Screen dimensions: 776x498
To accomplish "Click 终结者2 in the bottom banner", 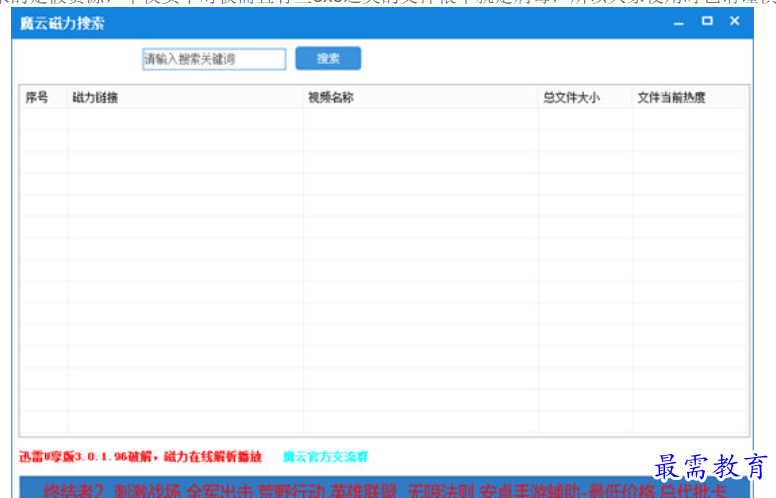I will (74, 491).
